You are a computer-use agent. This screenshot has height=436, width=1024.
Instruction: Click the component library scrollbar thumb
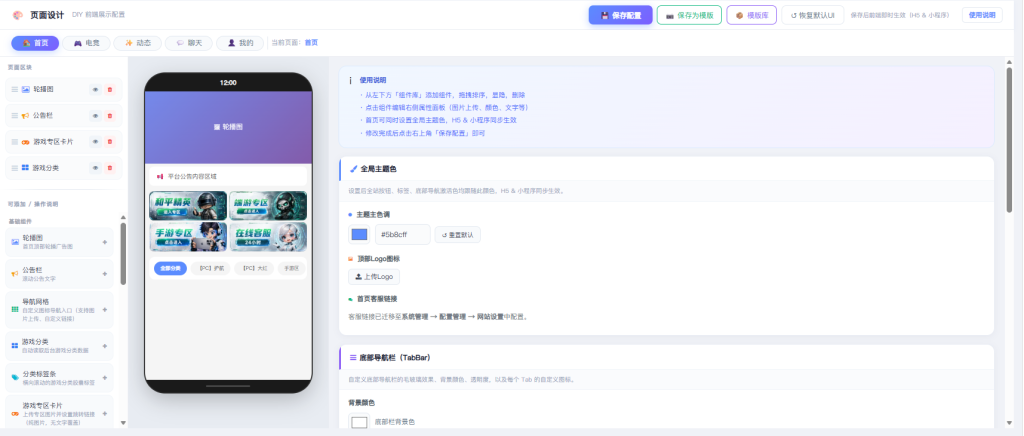pyautogui.click(x=123, y=254)
